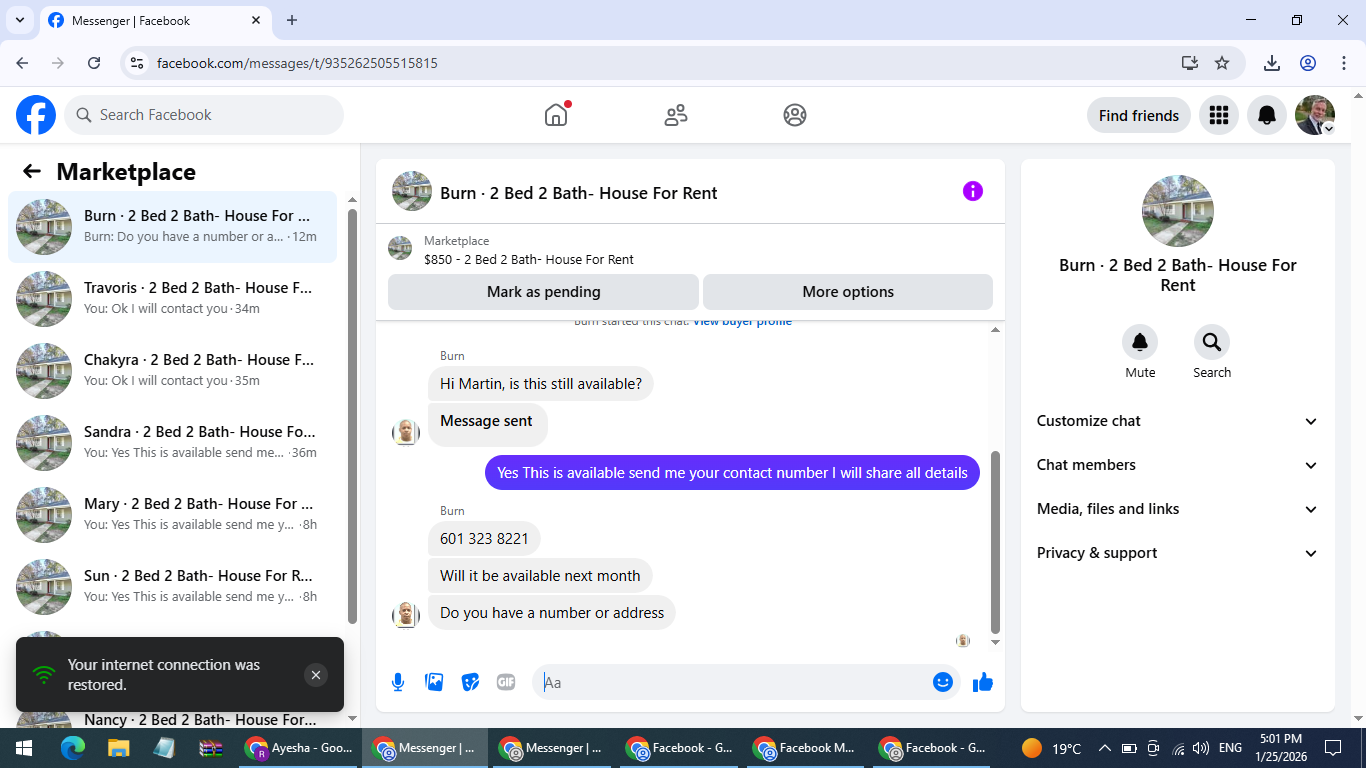Open the emoji picker in message box

pos(942,682)
